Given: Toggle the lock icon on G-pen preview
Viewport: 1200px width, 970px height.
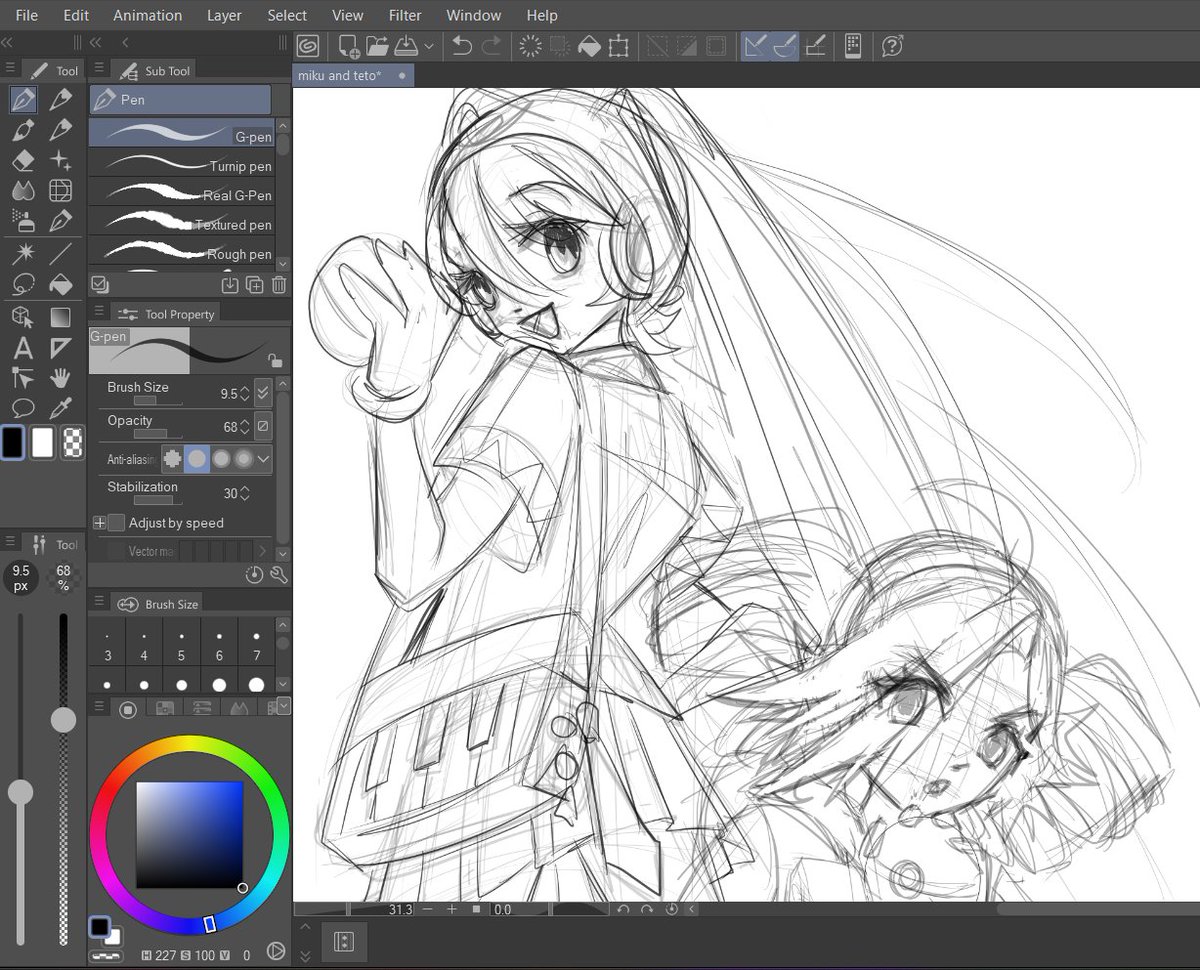Looking at the screenshot, I should [274, 360].
